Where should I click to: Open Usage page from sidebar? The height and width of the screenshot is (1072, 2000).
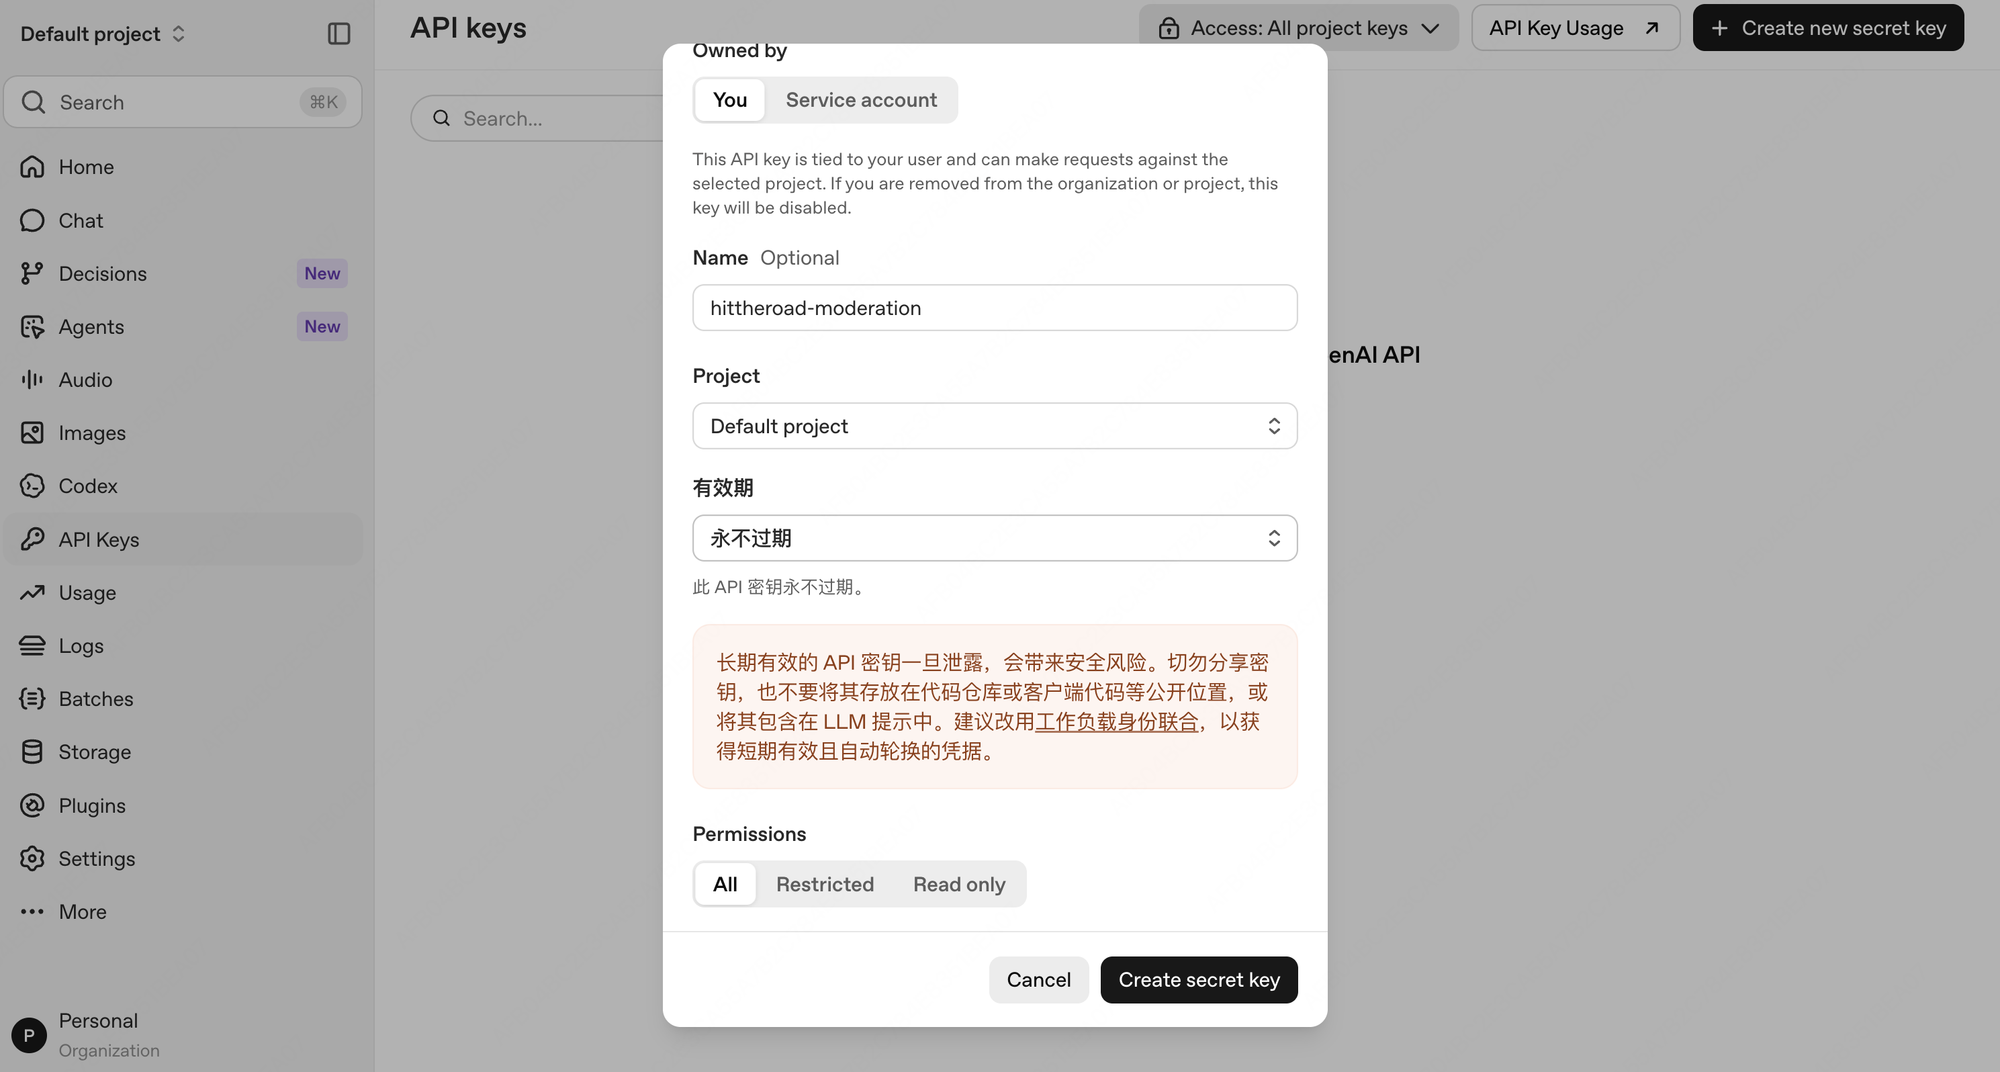(x=183, y=592)
